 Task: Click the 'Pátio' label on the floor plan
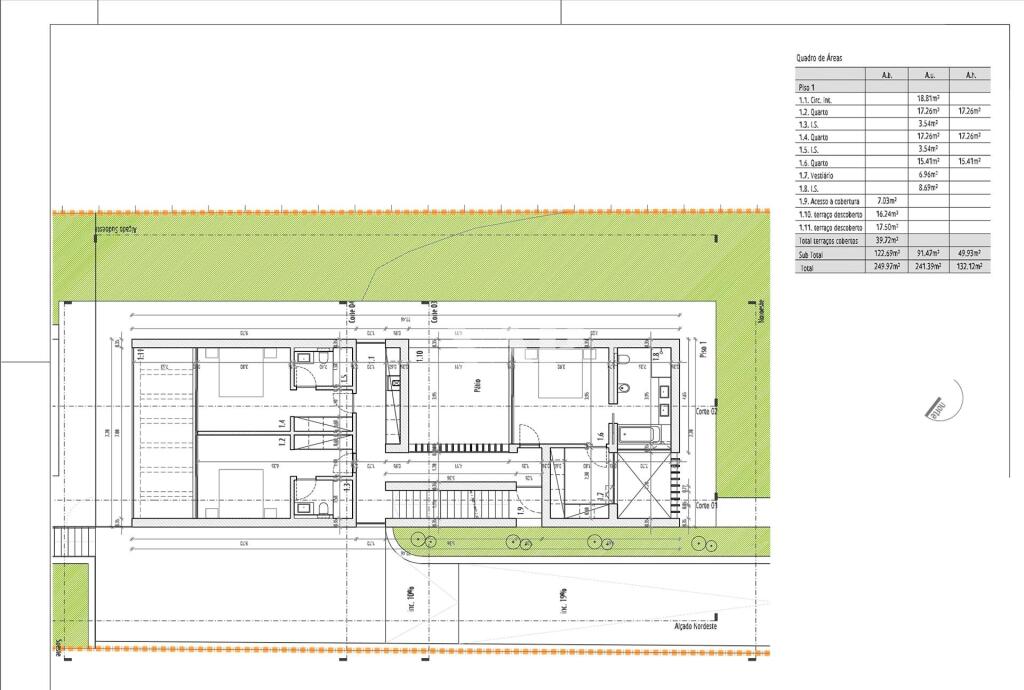click(x=477, y=385)
